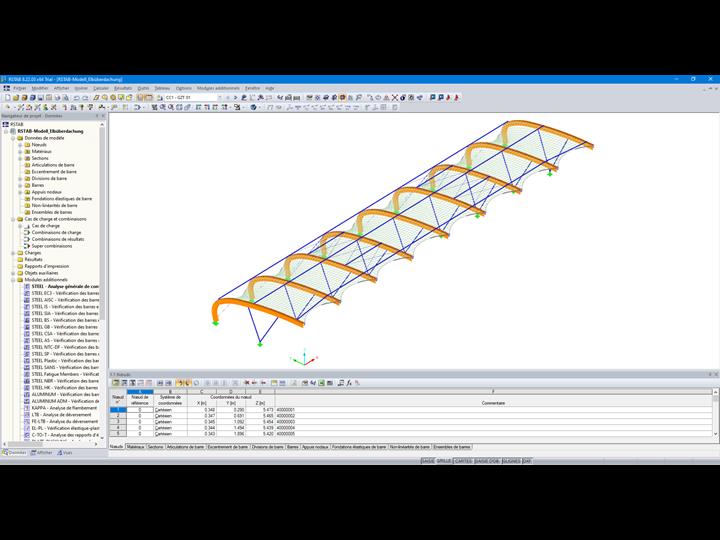The height and width of the screenshot is (540, 720).
Task: Click the first red flag icon at the toolbar end
Action: (449, 97)
